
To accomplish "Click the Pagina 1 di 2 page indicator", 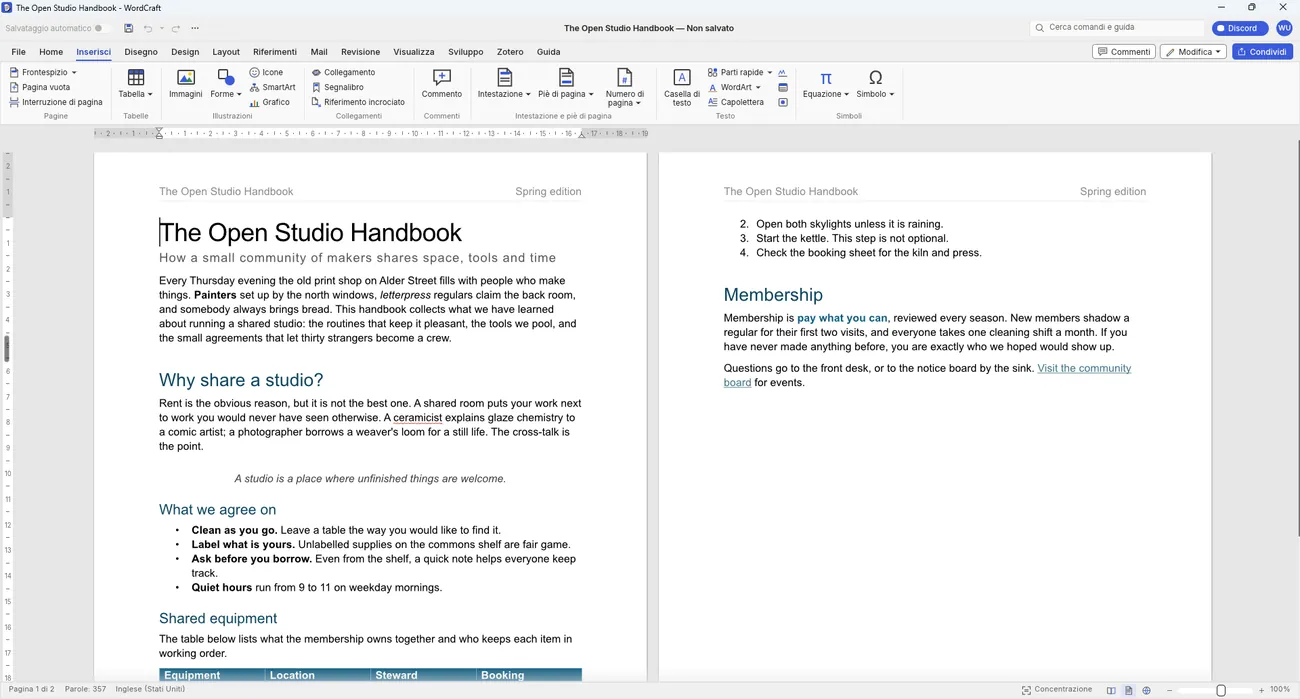I will pyautogui.click(x=31, y=689).
